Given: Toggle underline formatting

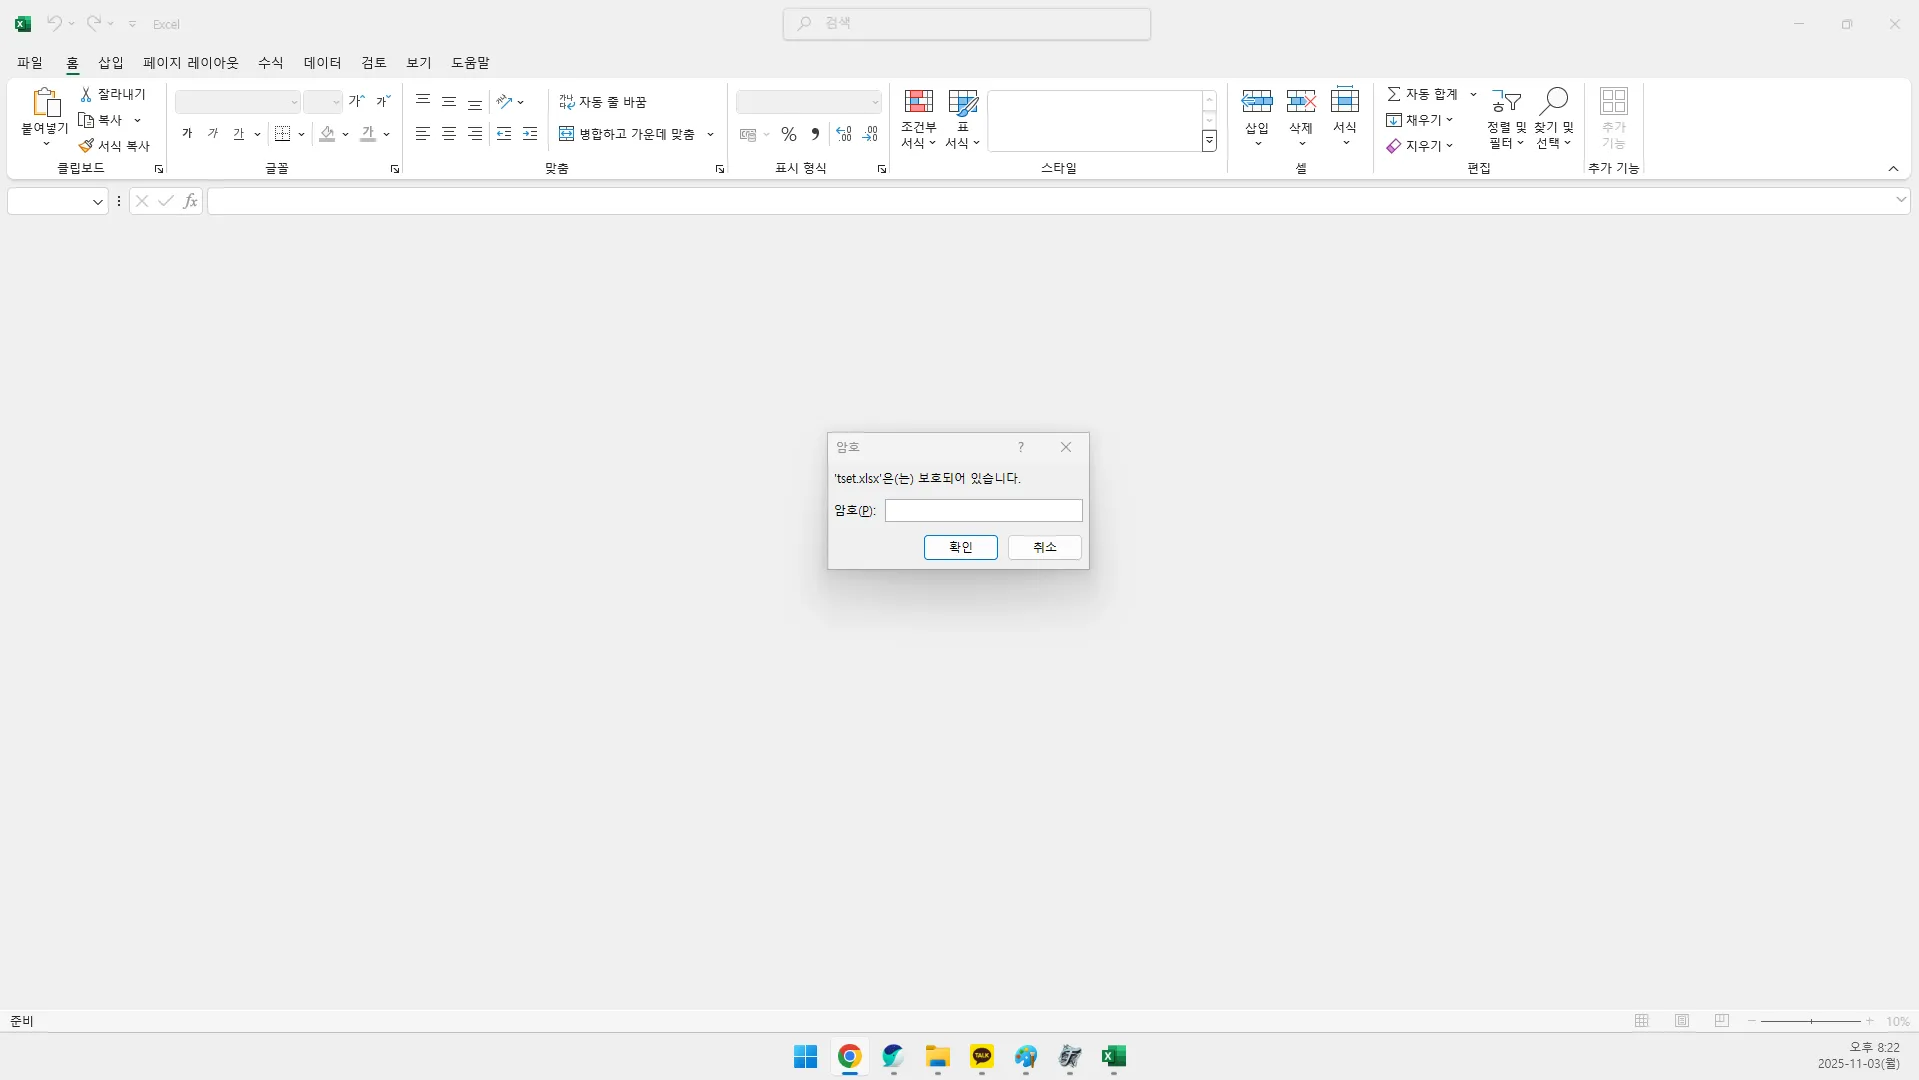Looking at the screenshot, I should point(240,133).
